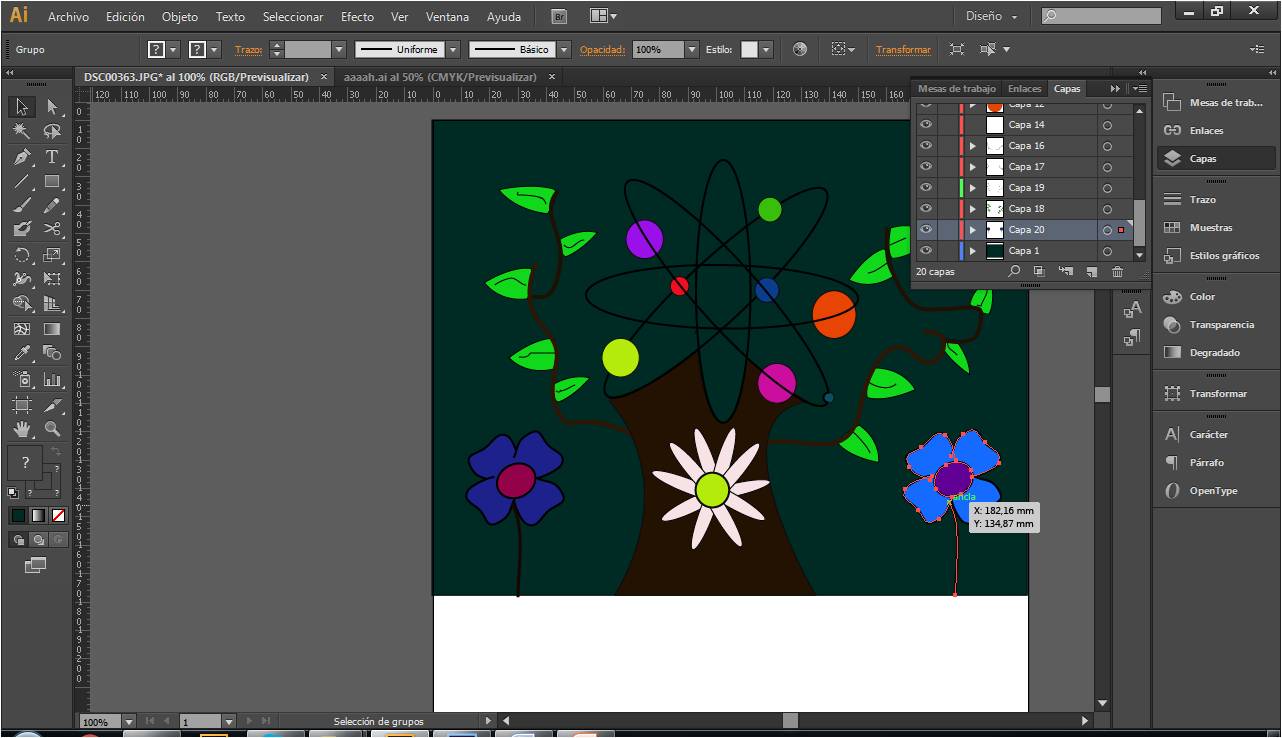1282x738 pixels.
Task: Hide Capa 16 via its eye icon
Action: click(x=925, y=145)
